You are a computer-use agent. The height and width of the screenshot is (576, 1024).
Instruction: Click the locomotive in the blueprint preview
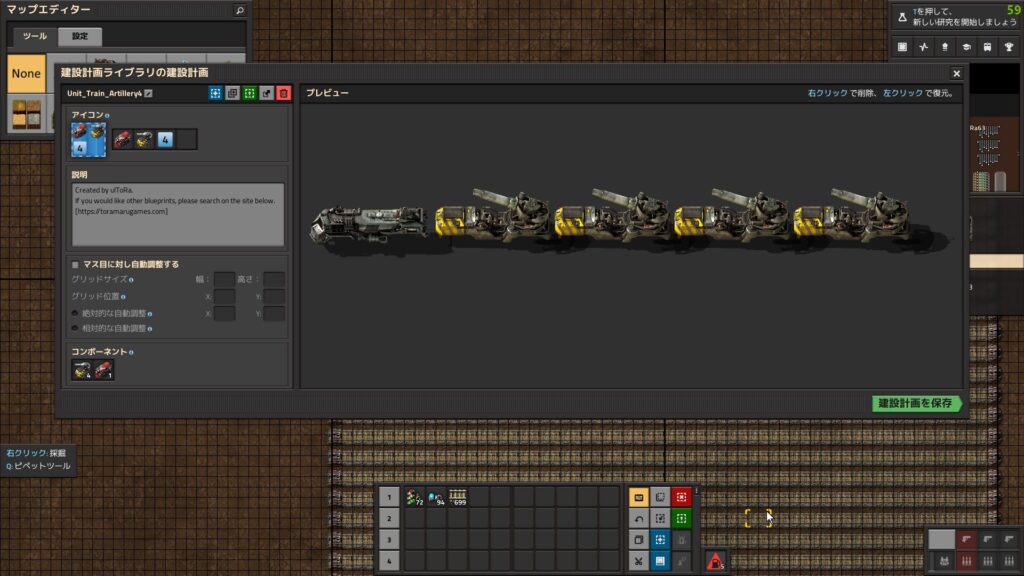(x=369, y=225)
